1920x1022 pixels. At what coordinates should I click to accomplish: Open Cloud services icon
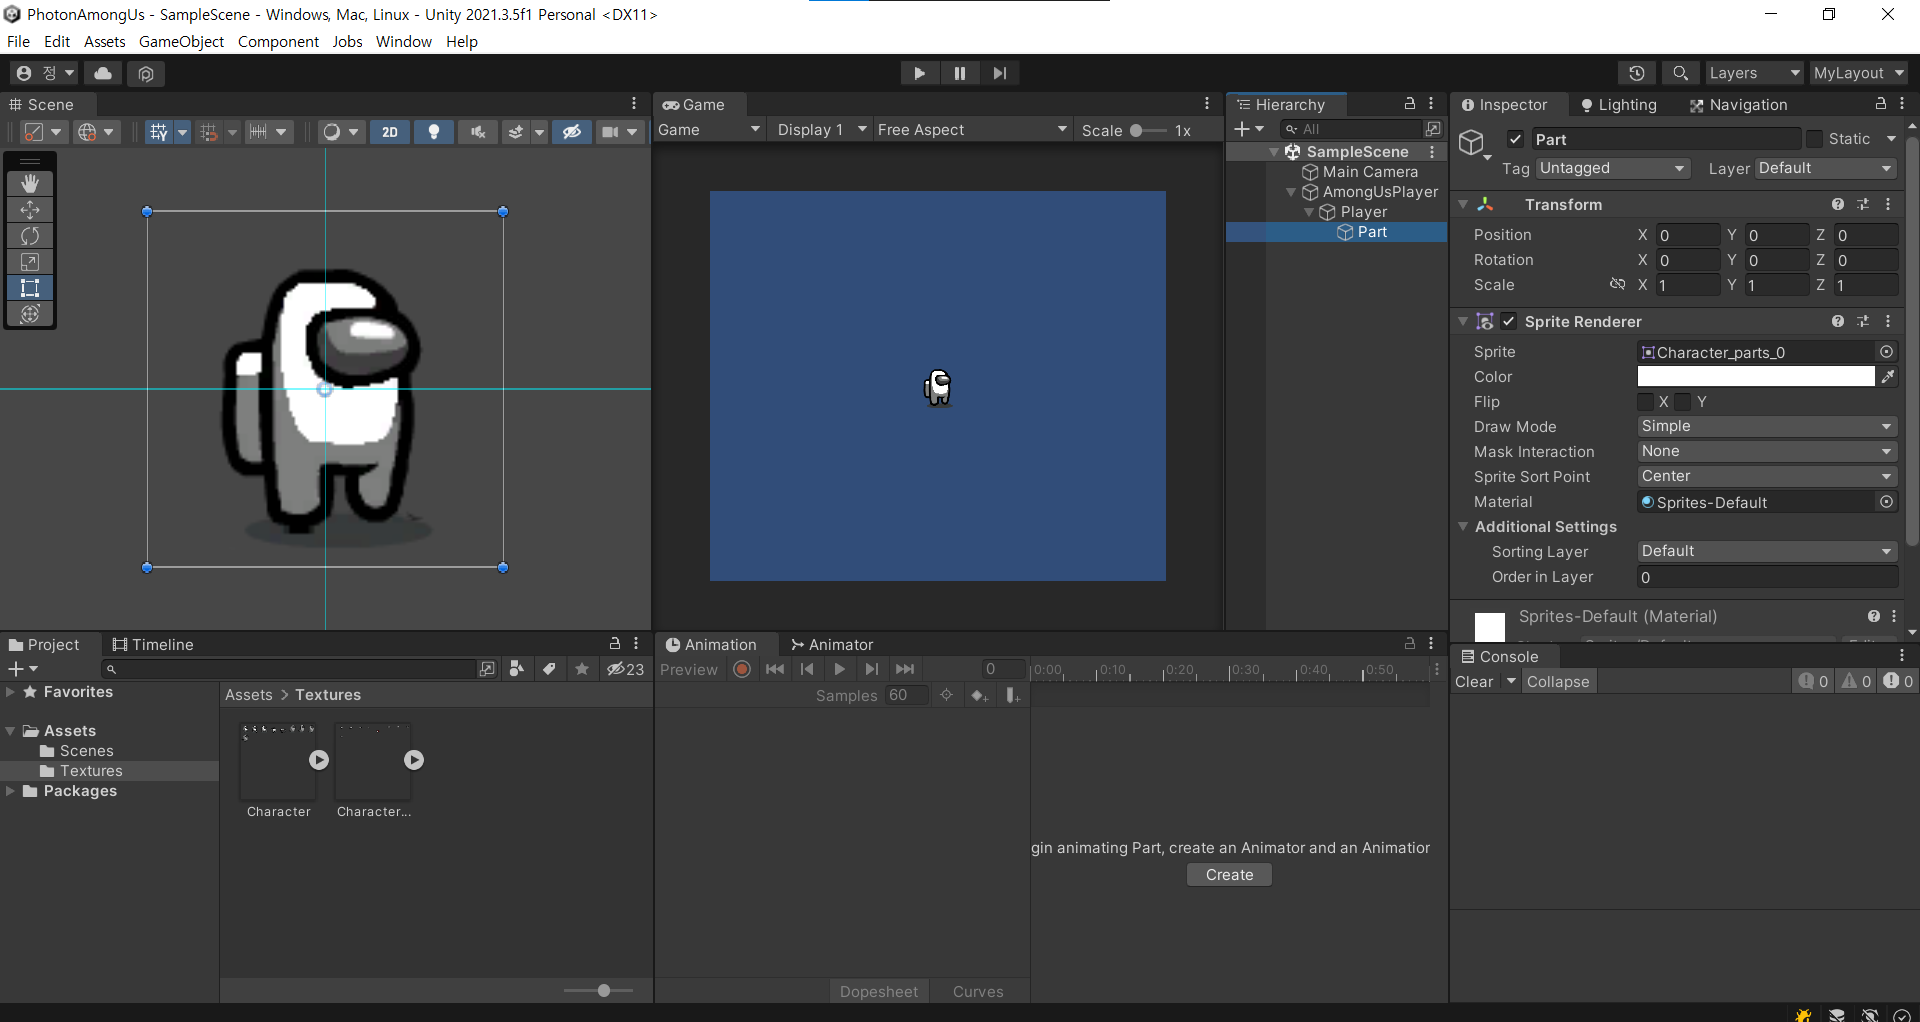point(103,73)
